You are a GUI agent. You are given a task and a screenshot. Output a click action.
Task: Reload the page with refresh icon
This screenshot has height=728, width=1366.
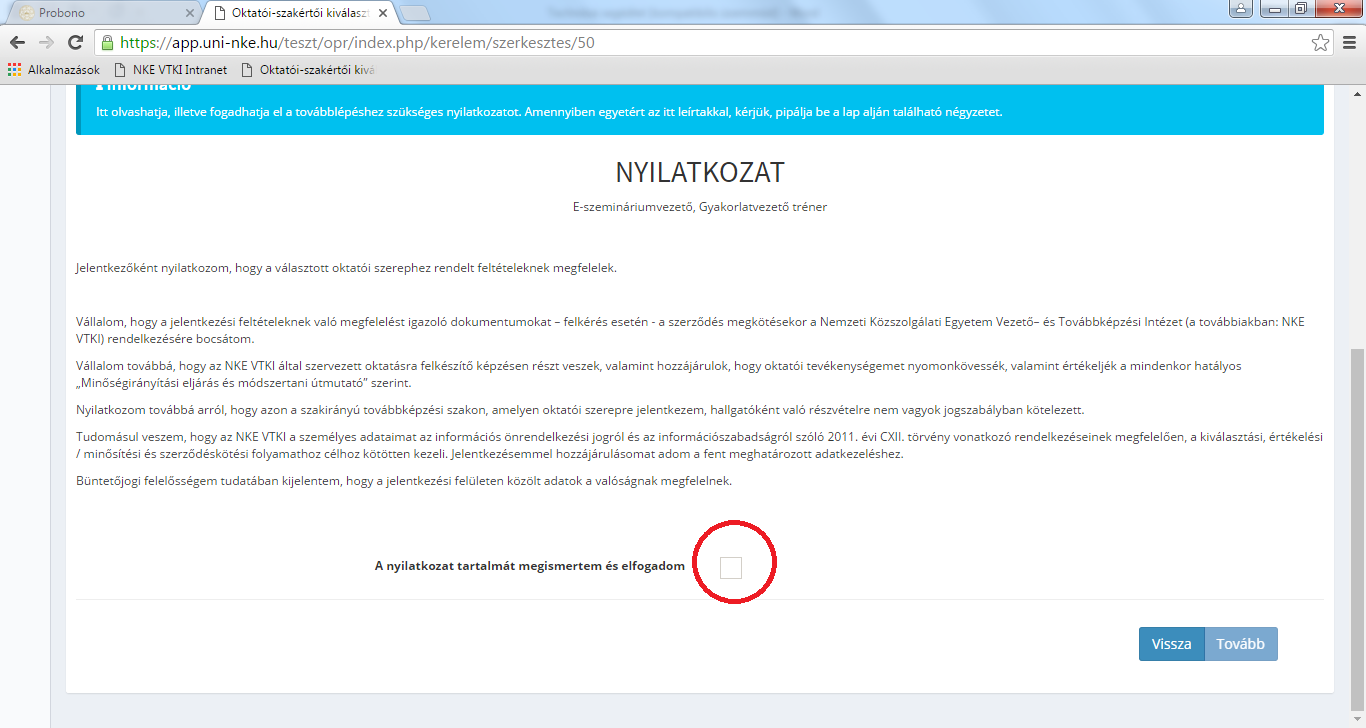click(75, 43)
